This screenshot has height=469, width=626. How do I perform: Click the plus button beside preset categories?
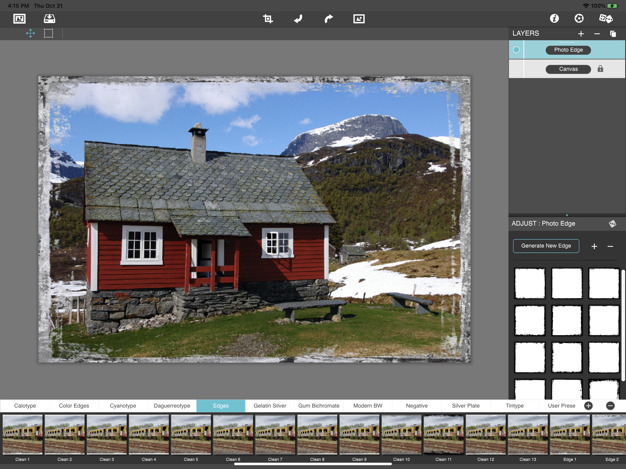click(x=588, y=406)
